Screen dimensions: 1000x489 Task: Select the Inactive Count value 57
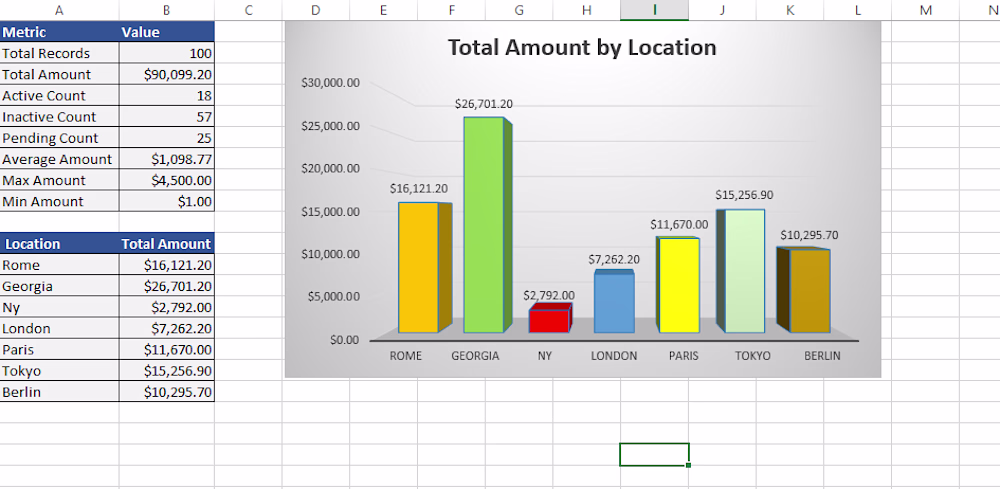[x=166, y=116]
